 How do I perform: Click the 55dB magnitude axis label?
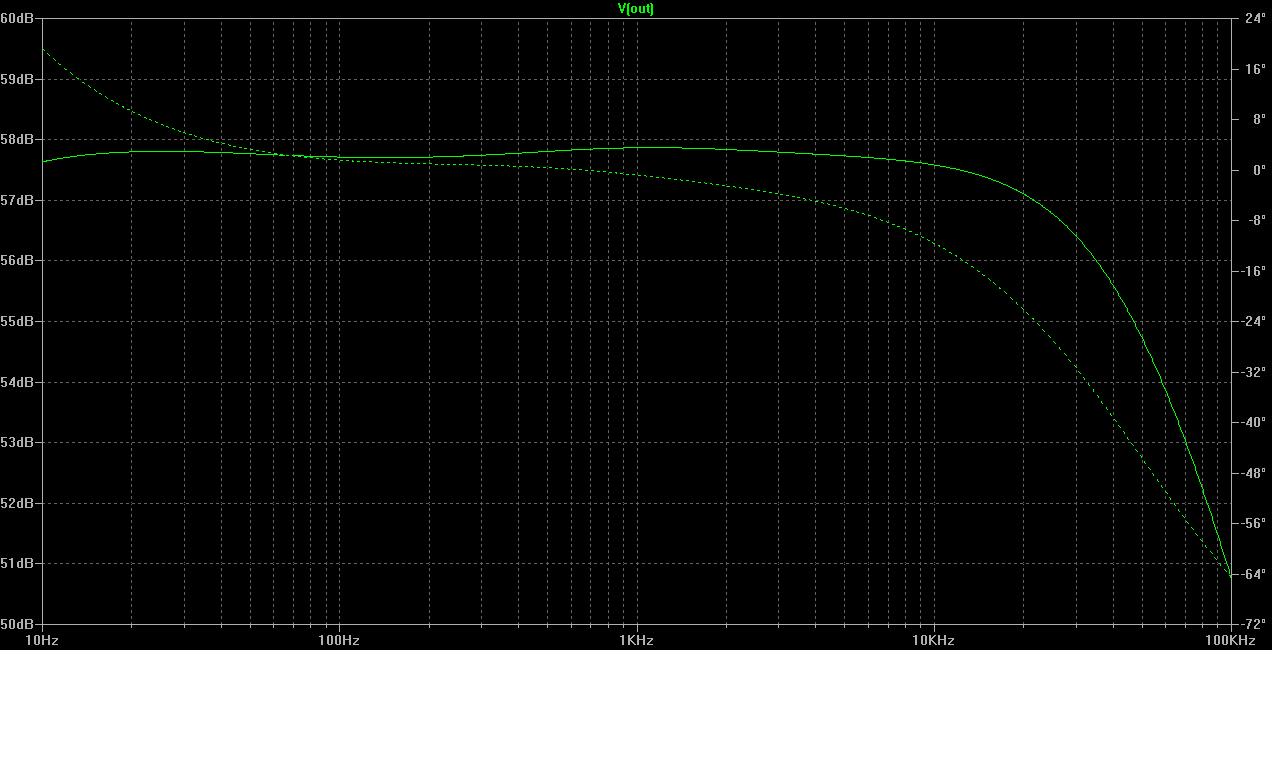point(17,321)
